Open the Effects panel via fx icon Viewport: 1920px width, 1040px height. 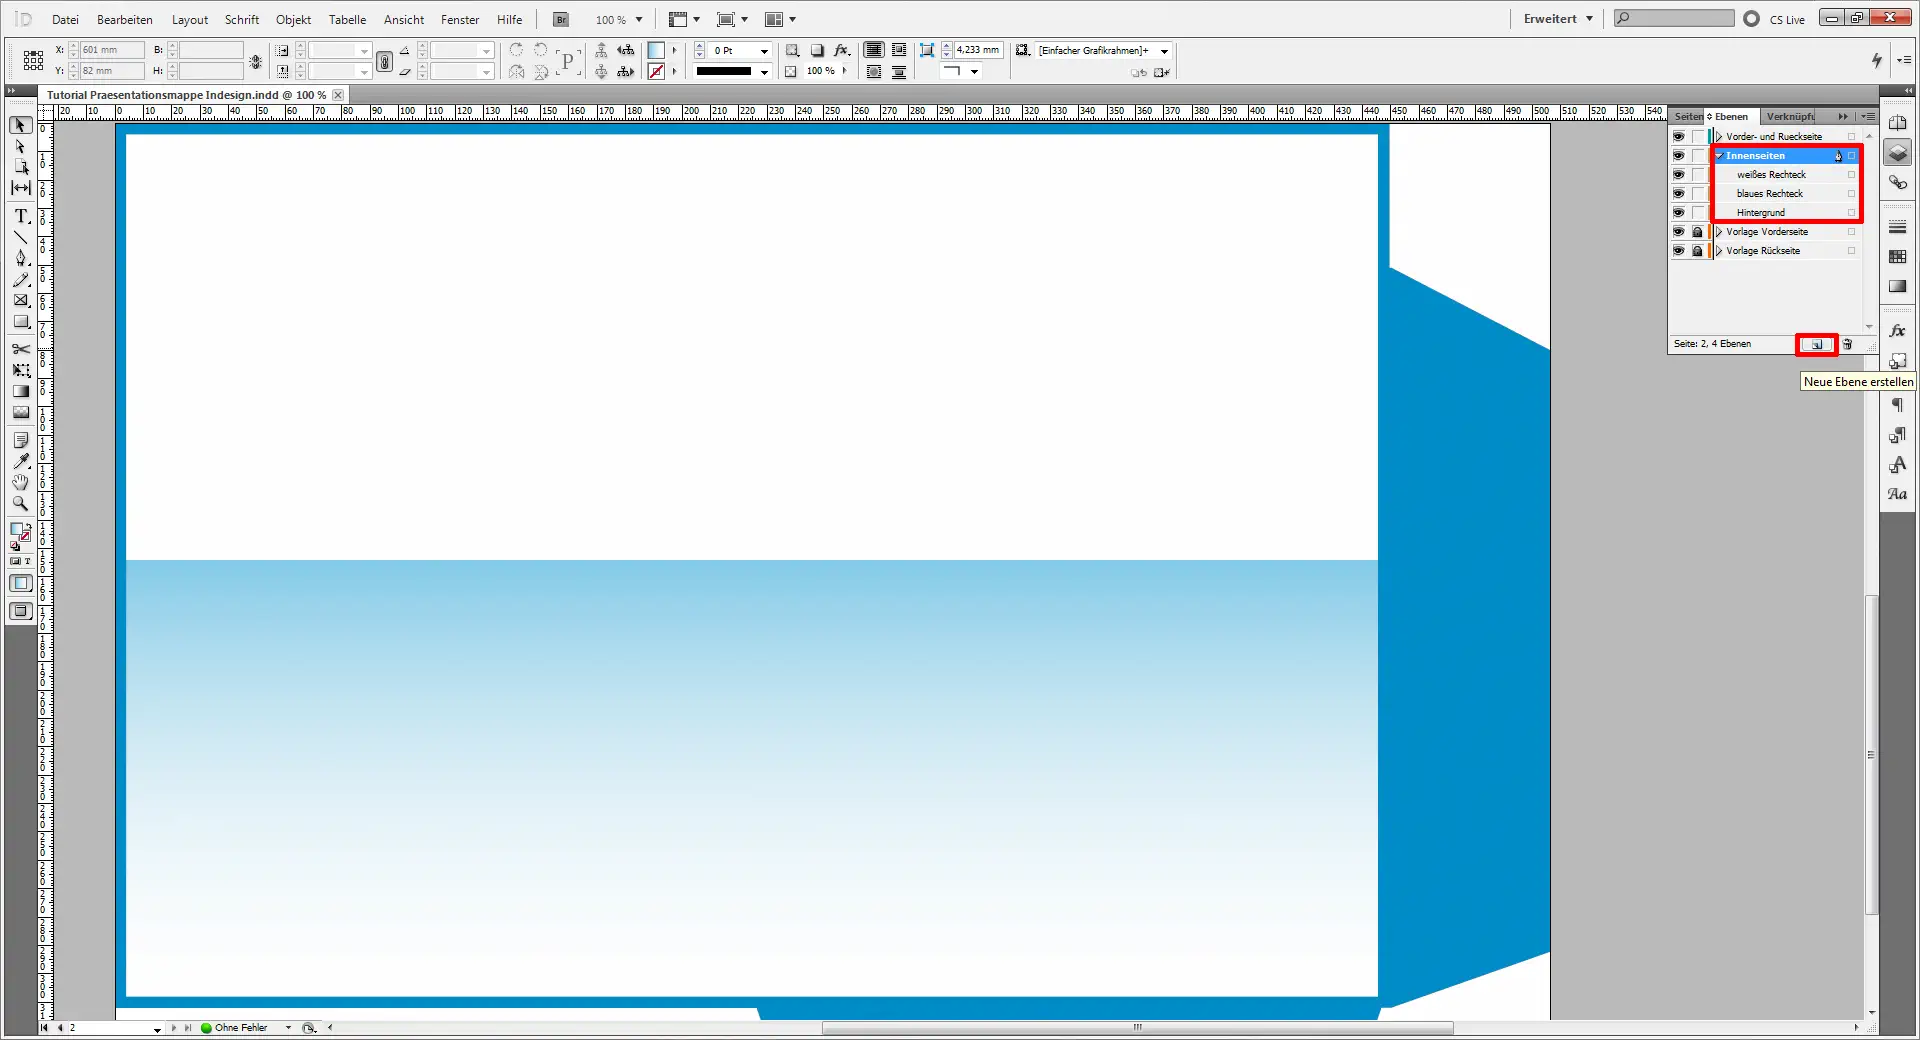[1898, 330]
